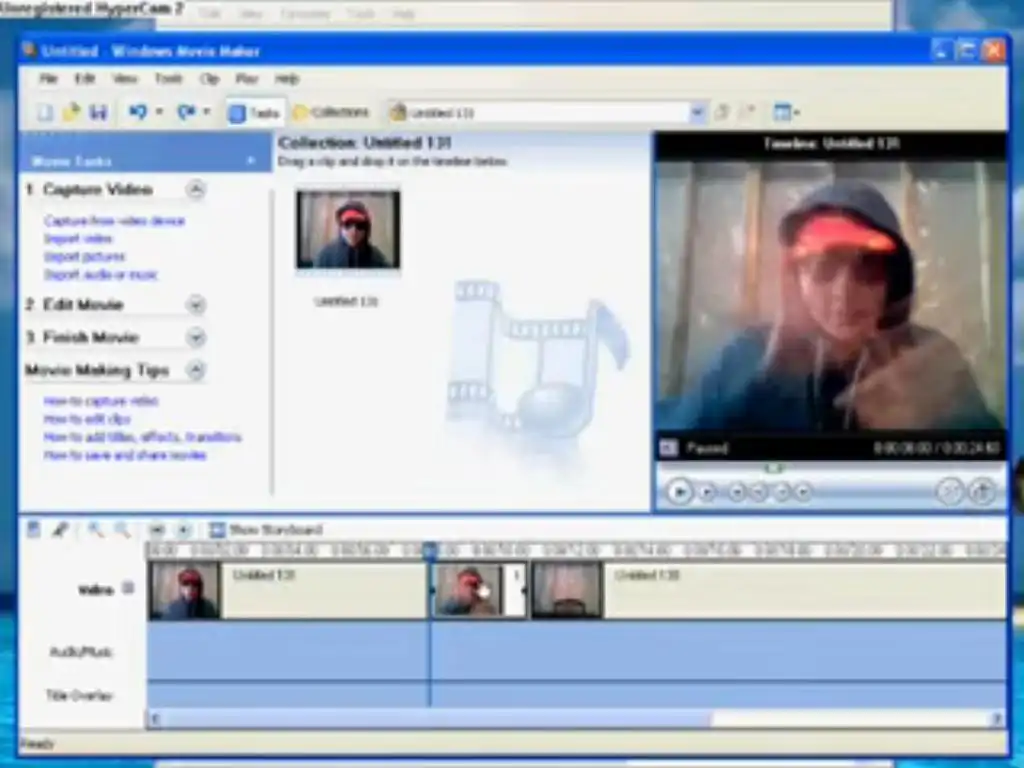Click the Import pictures link
The width and height of the screenshot is (1024, 768).
tap(85, 257)
